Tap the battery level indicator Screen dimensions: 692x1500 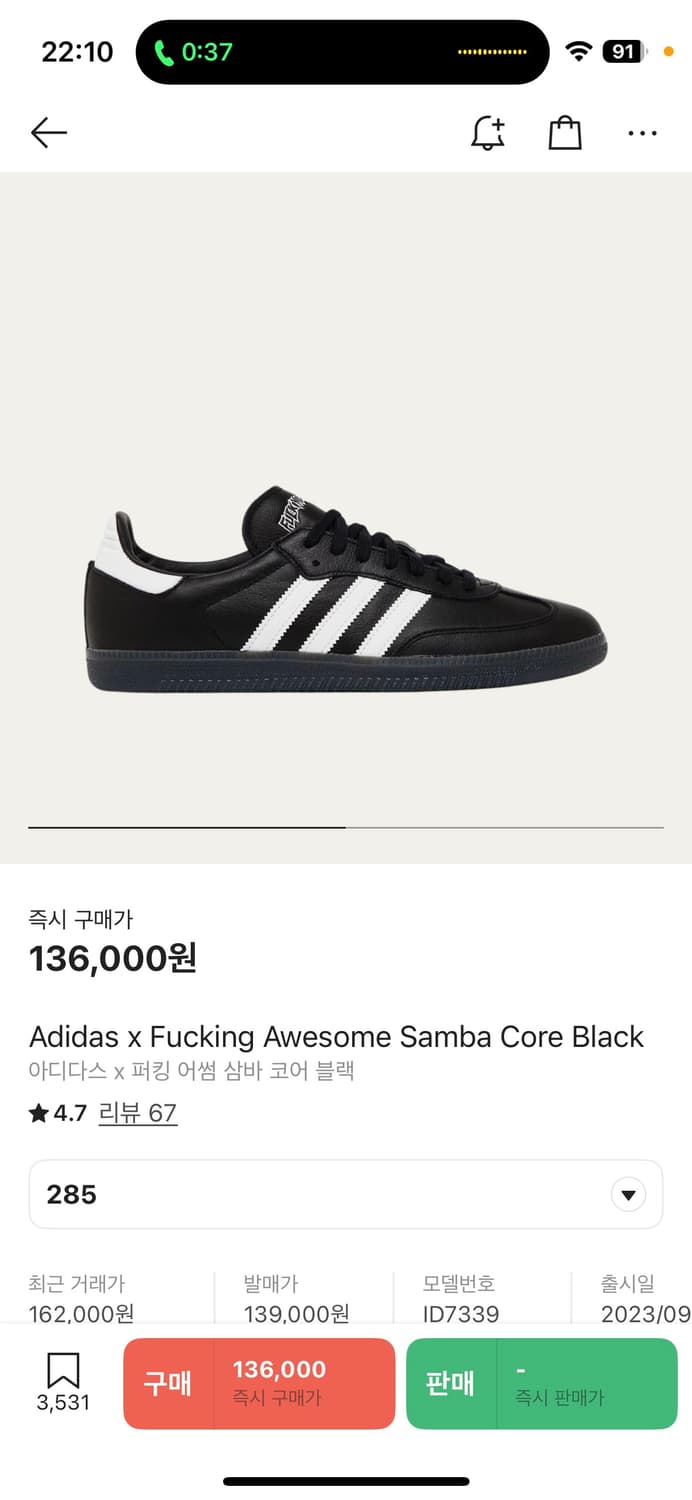[x=624, y=52]
